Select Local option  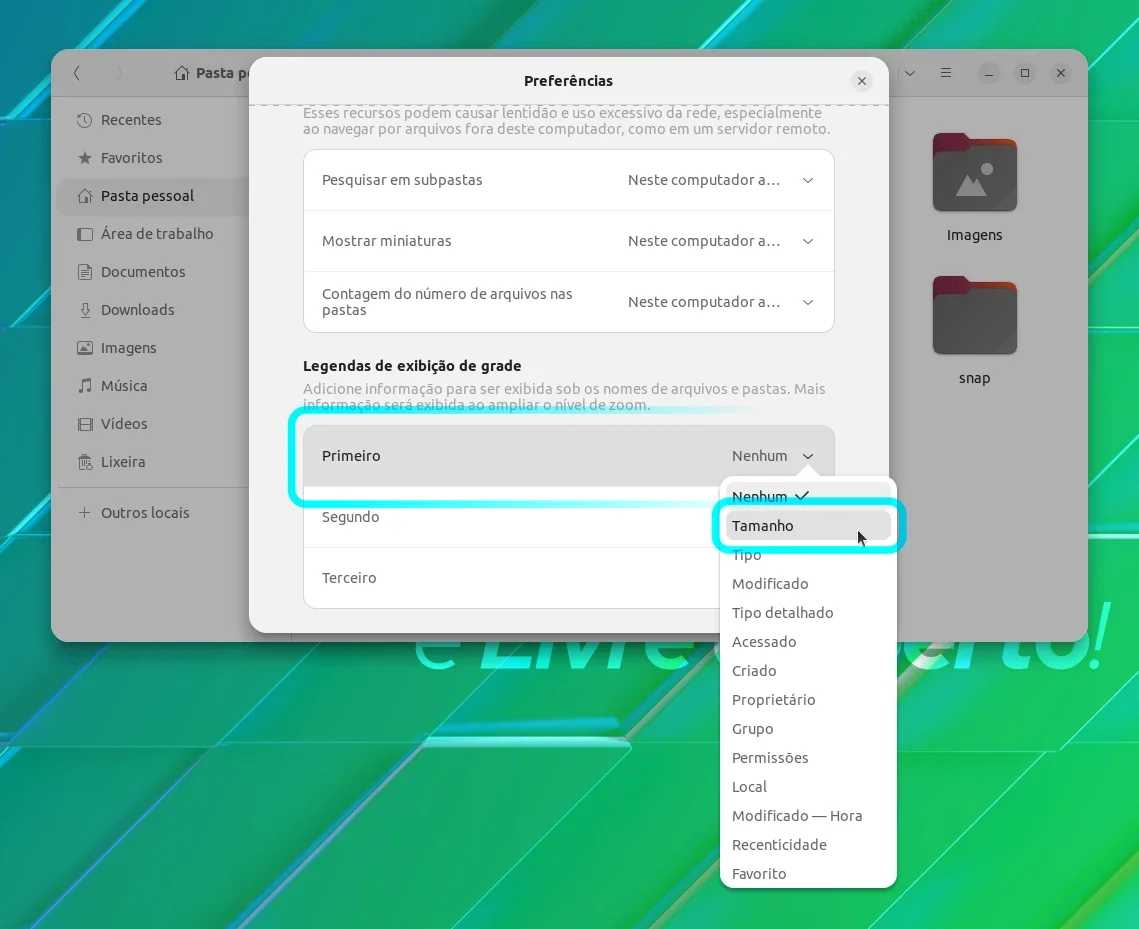click(808, 787)
